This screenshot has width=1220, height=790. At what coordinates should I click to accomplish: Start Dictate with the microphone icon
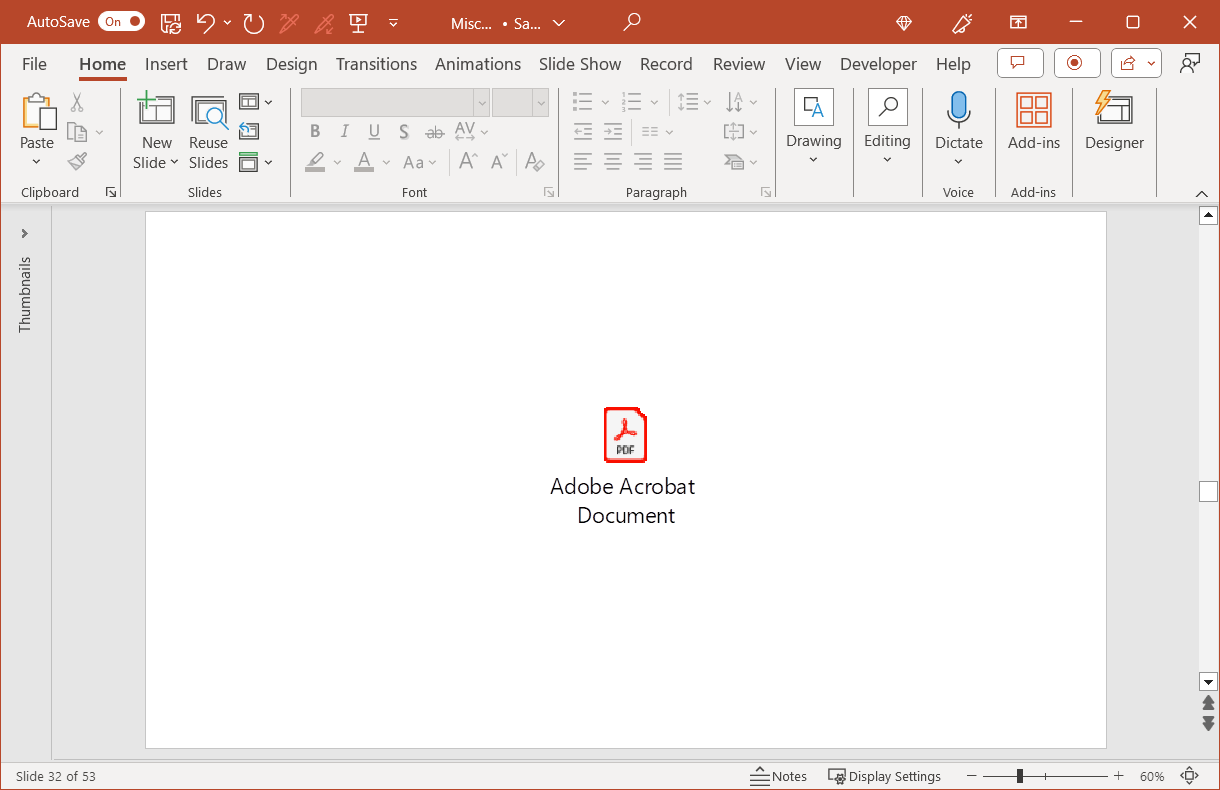click(958, 110)
